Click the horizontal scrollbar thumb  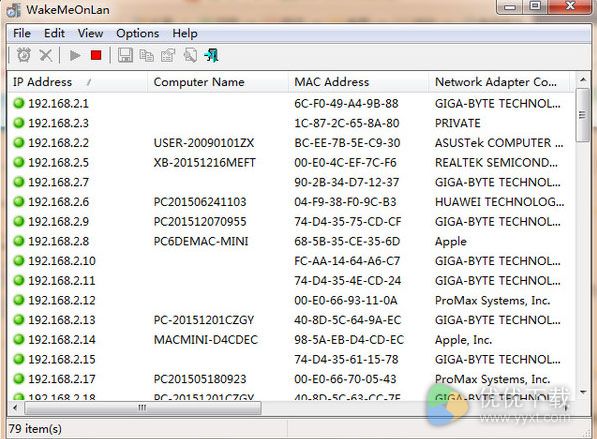(x=143, y=408)
